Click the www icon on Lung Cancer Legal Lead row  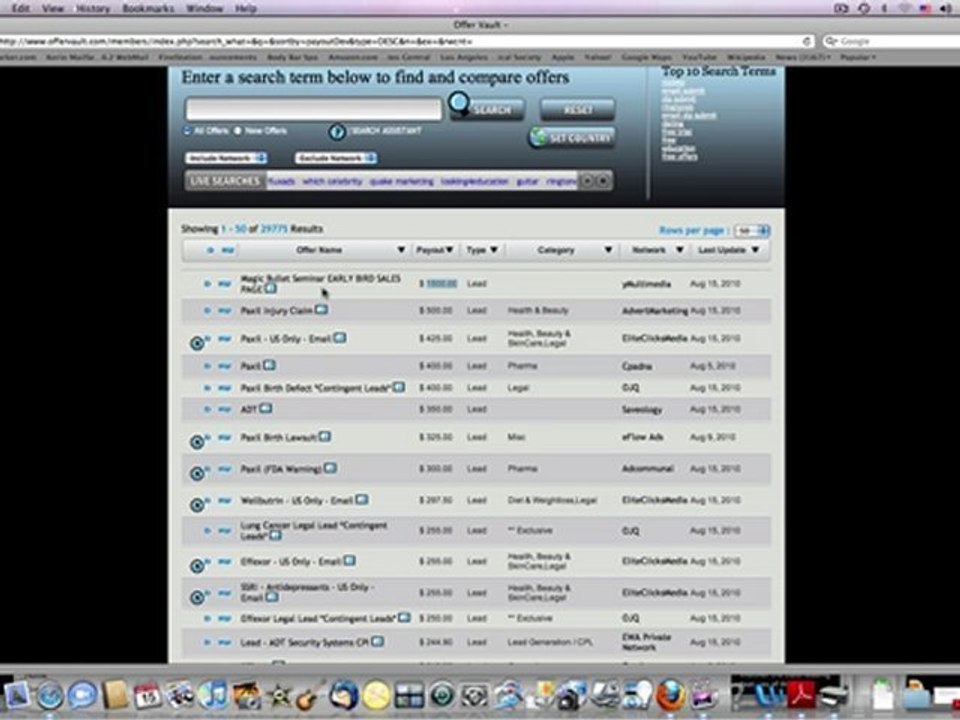pos(225,530)
